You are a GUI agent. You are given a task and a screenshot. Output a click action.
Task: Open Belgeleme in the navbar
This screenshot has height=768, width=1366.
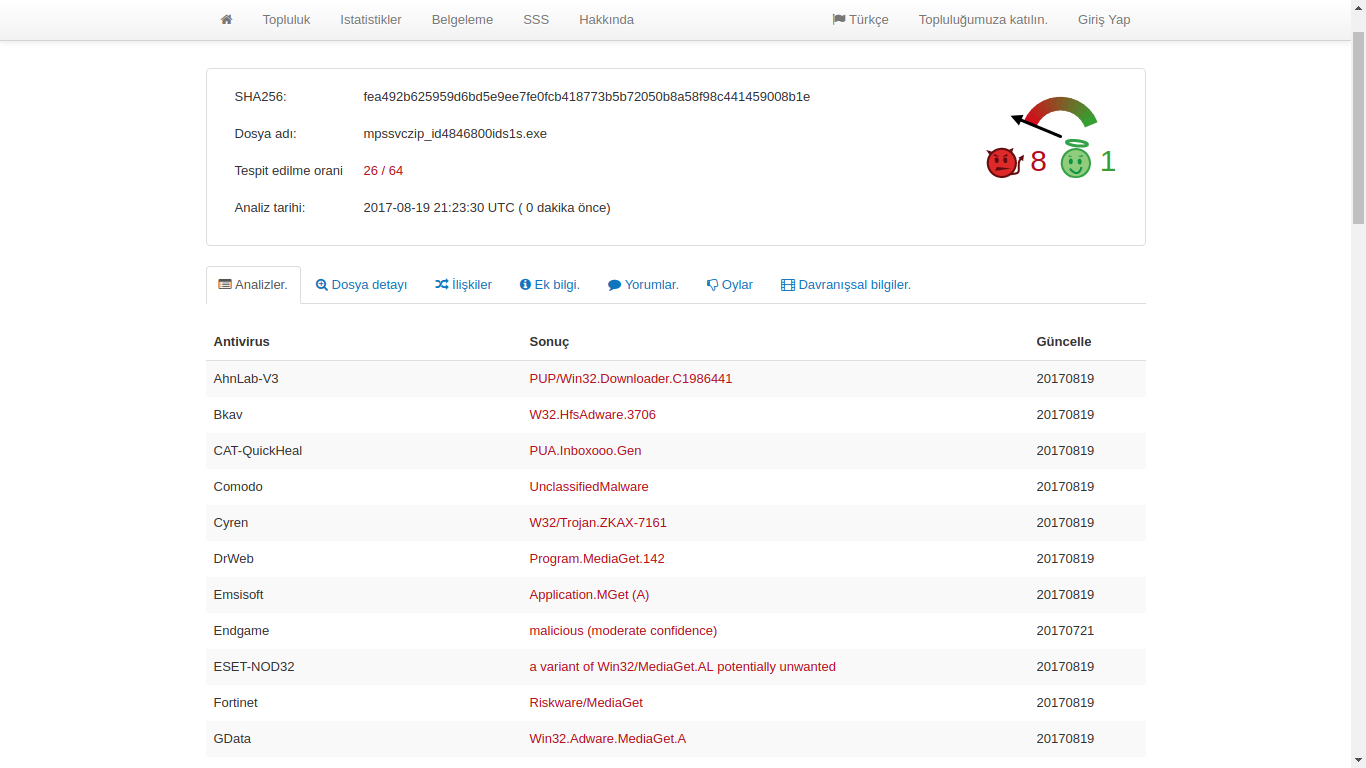(x=462, y=20)
